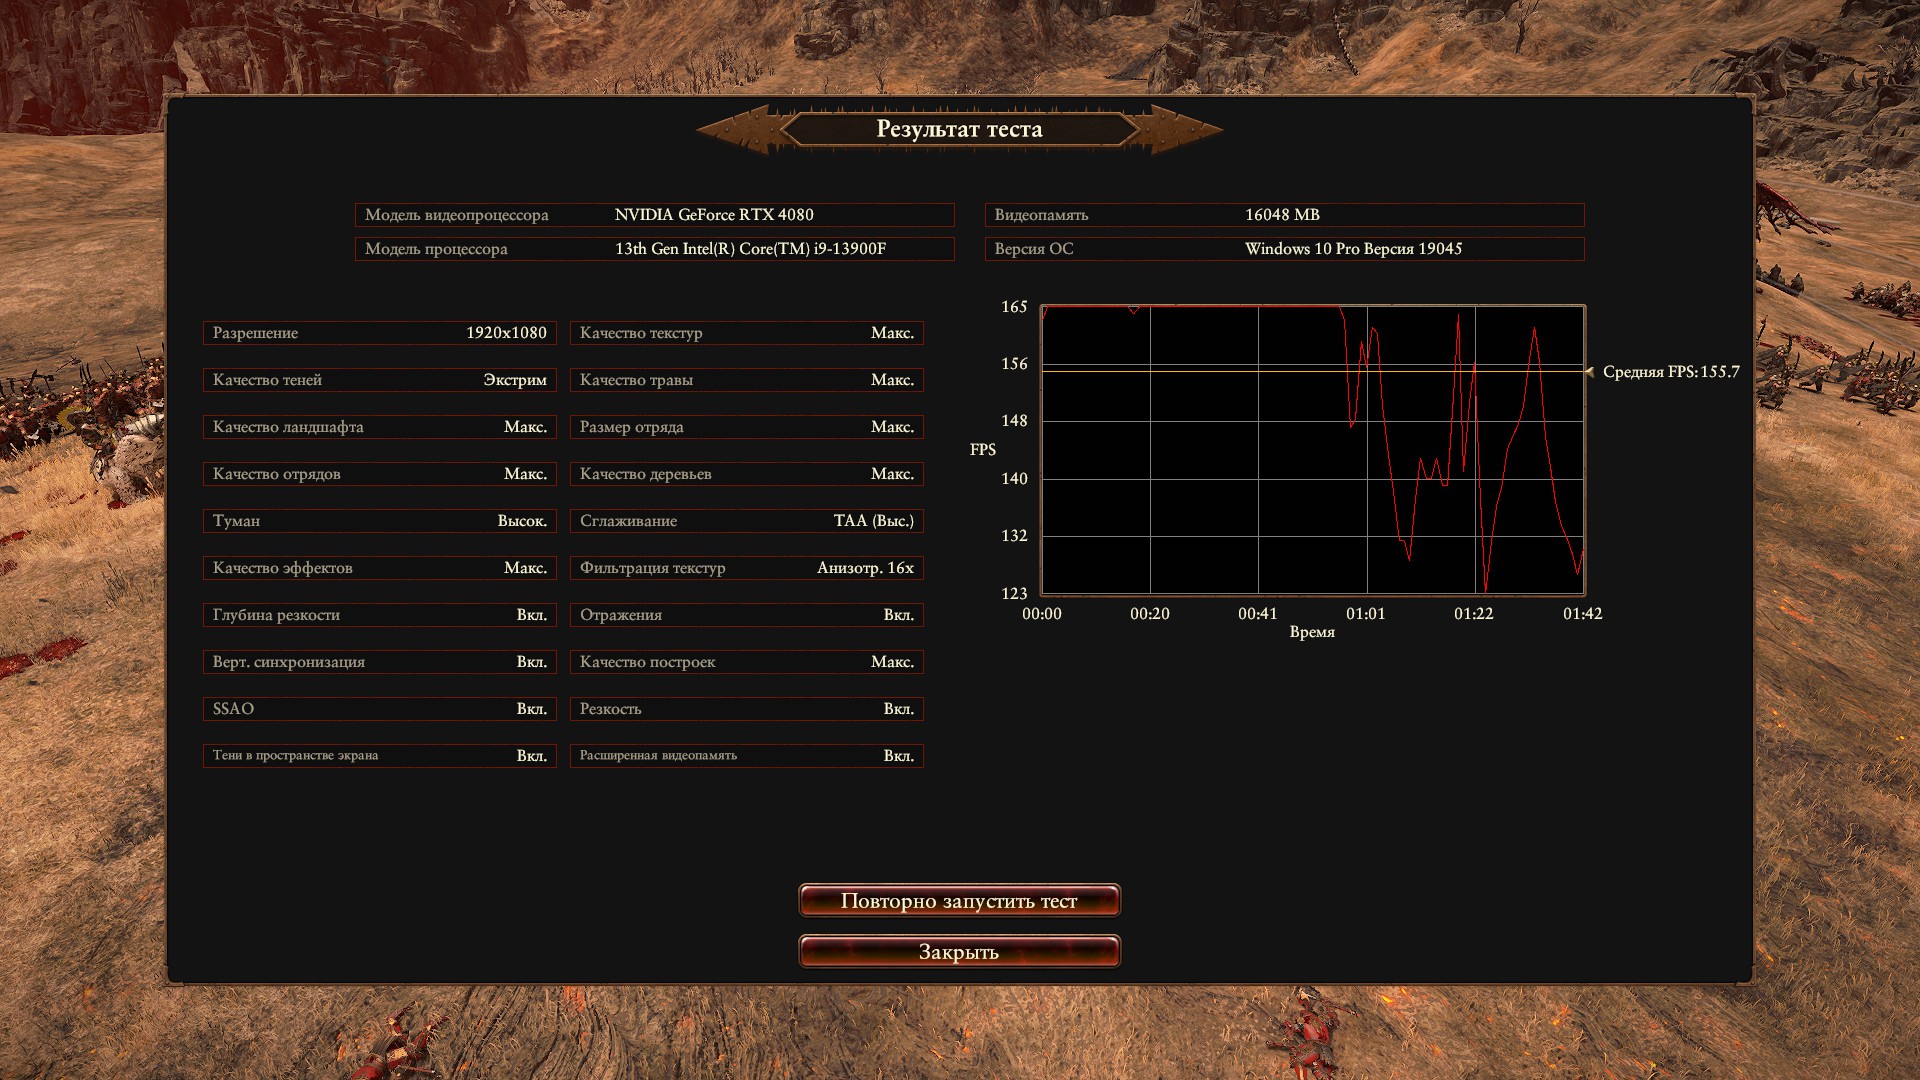Click the Результат теста title banner
This screenshot has height=1080, width=1920.
tap(959, 129)
